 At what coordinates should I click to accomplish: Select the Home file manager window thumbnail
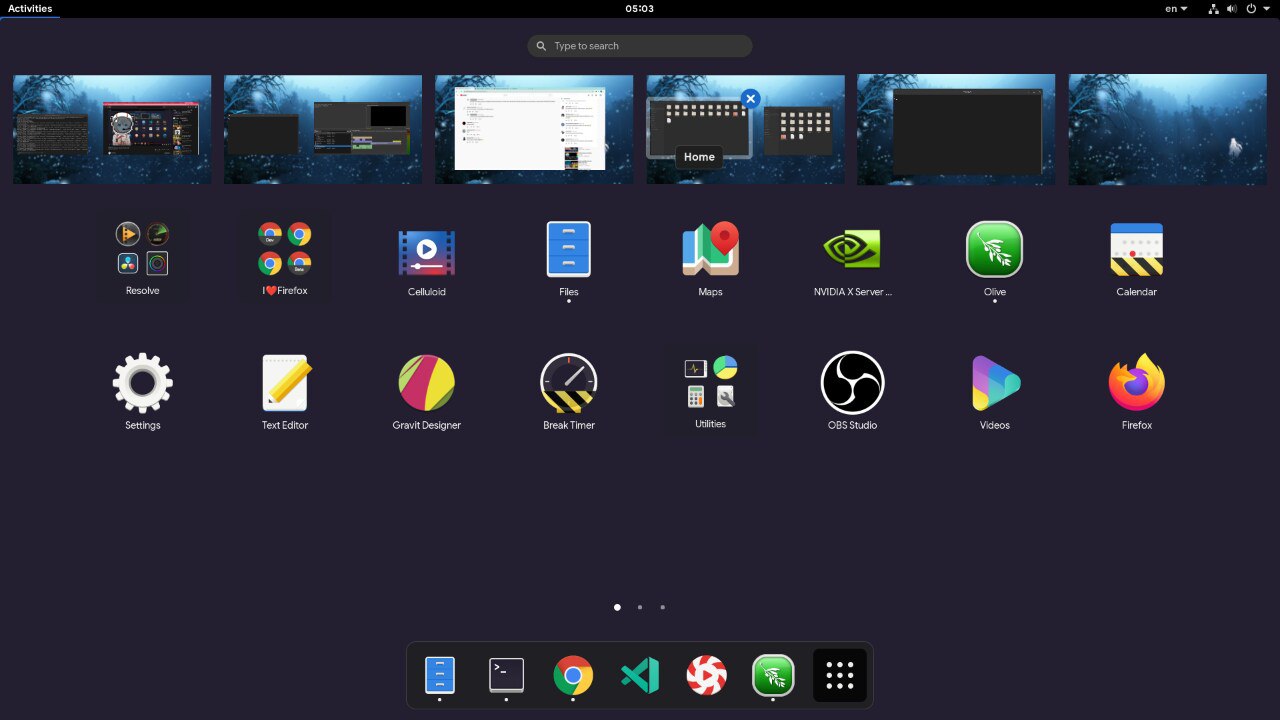point(699,127)
